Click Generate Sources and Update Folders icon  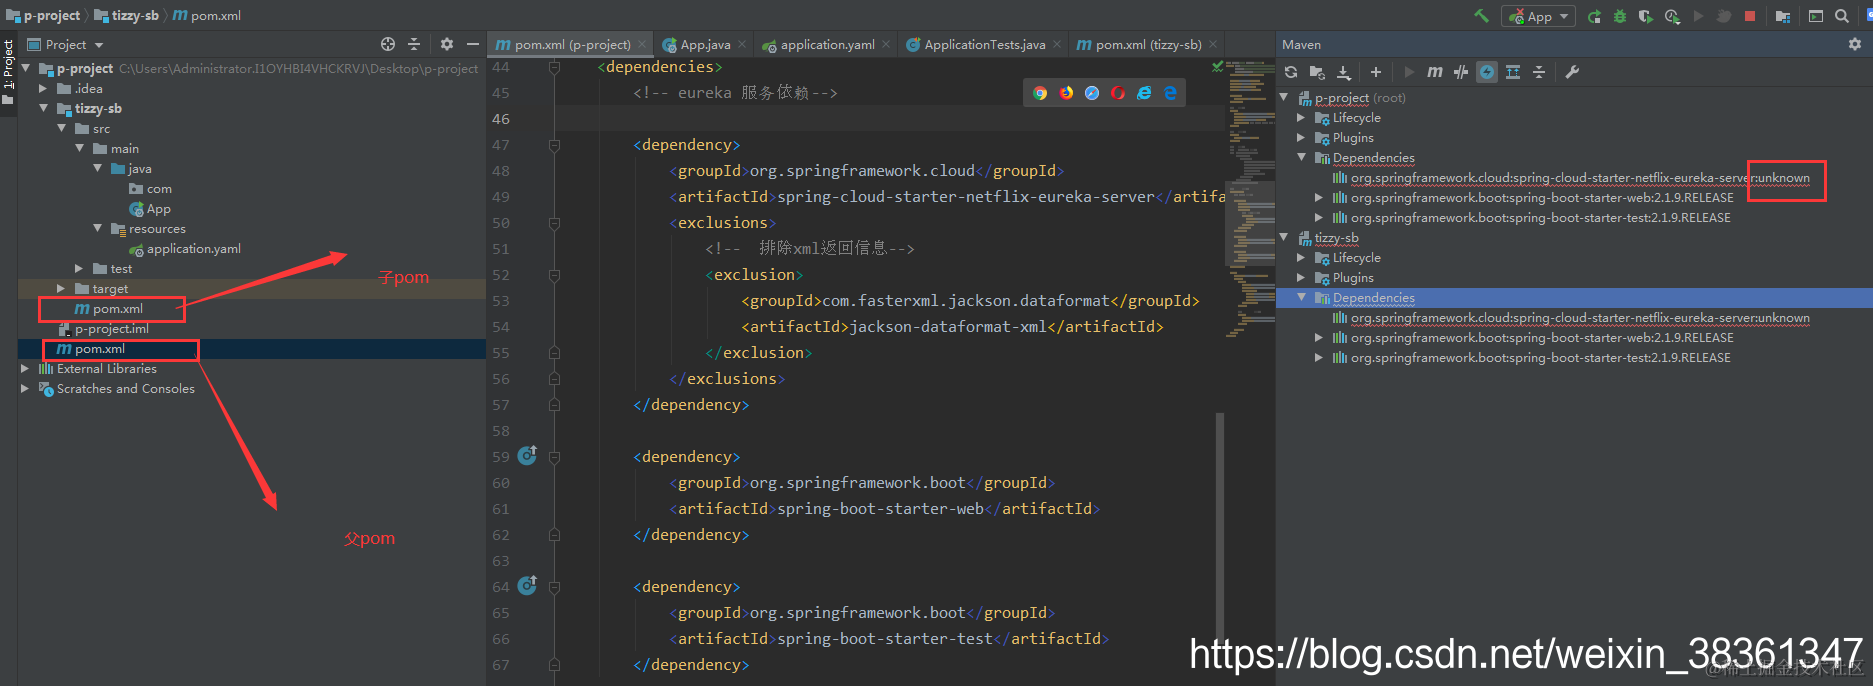tap(1317, 72)
